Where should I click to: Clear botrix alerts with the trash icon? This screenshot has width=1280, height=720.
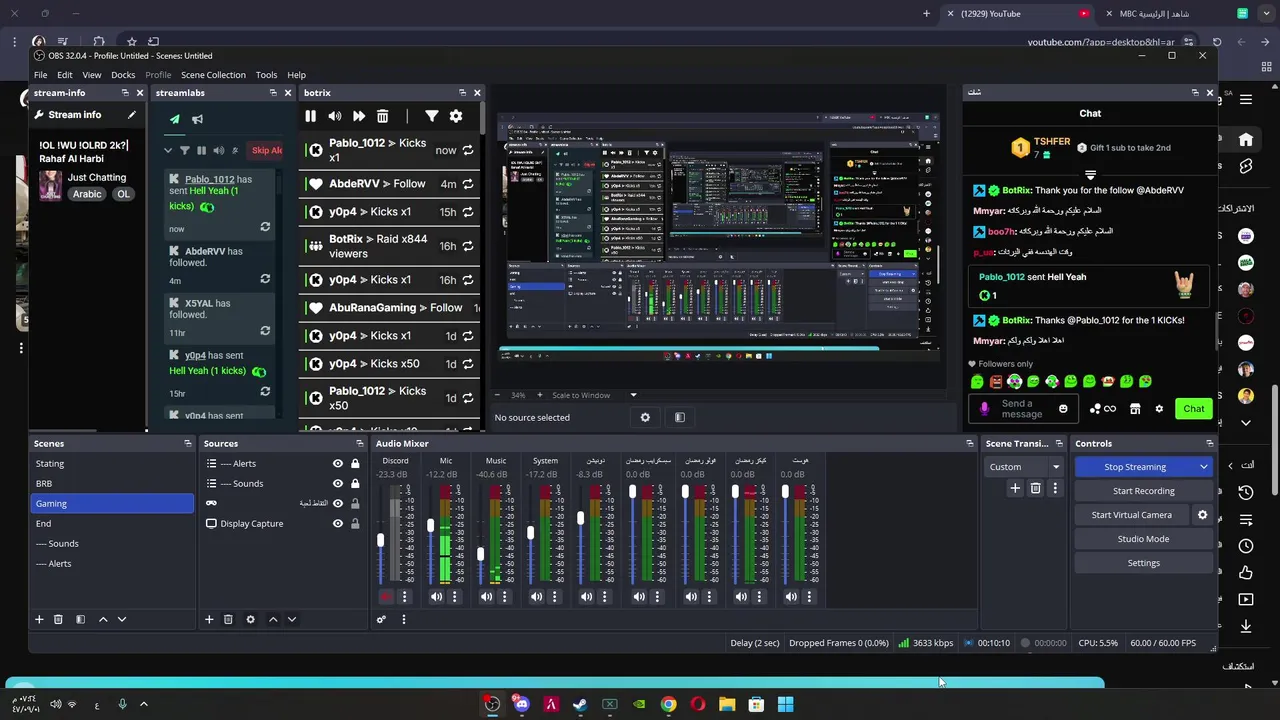click(382, 116)
